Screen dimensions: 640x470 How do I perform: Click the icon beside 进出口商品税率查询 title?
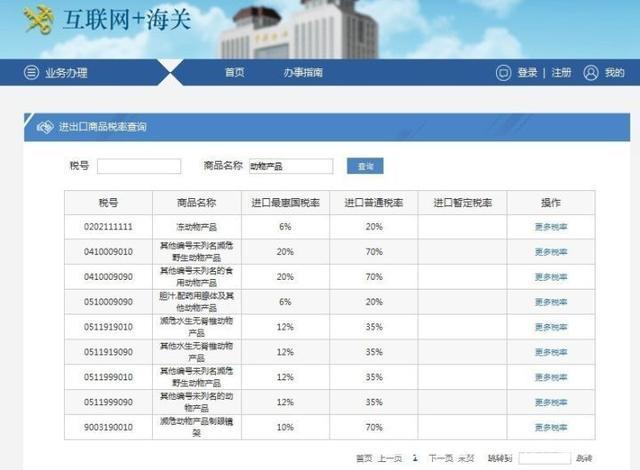pyautogui.click(x=45, y=127)
